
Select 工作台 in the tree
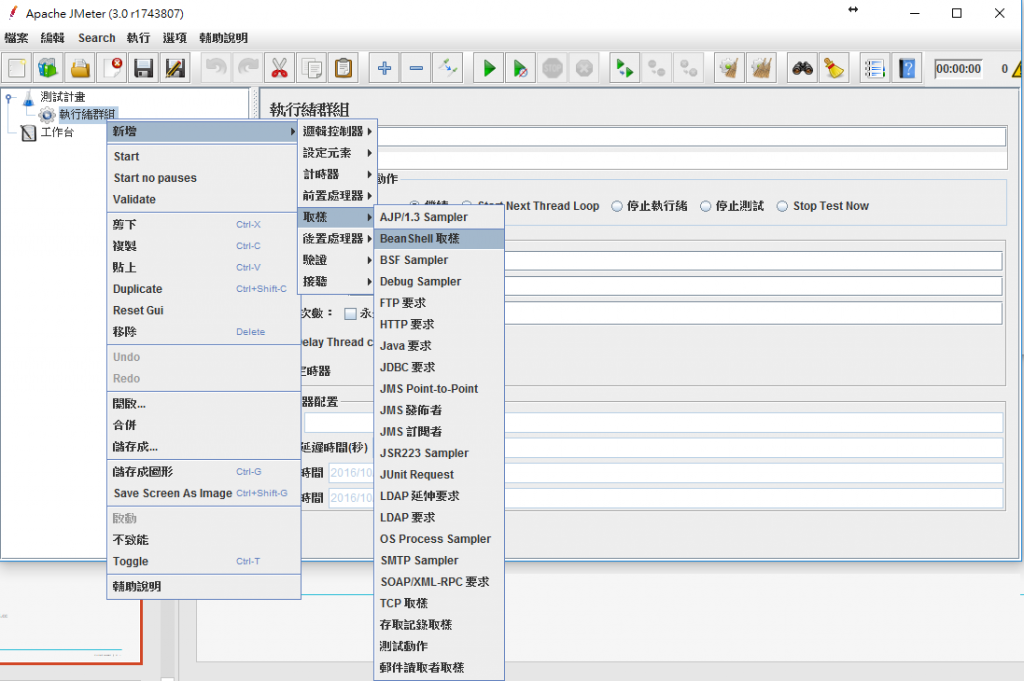pos(57,133)
